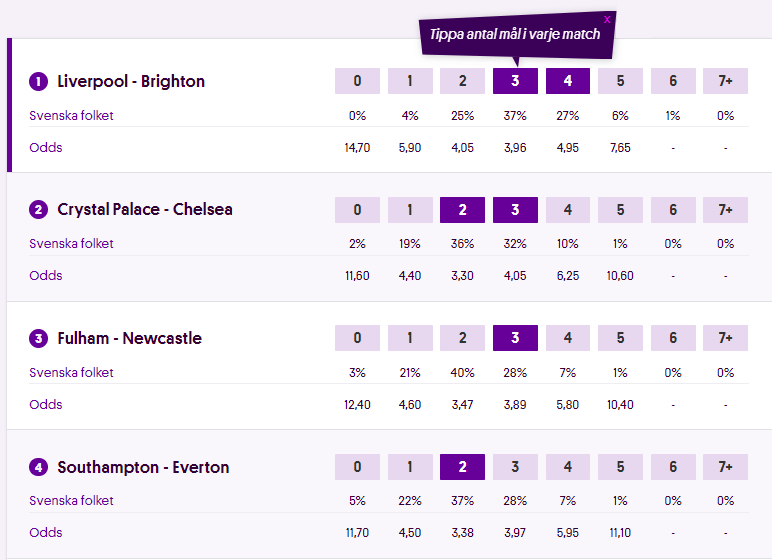This screenshot has height=560, width=772.
Task: Open Southampton - Everton match title
Action: (143, 467)
